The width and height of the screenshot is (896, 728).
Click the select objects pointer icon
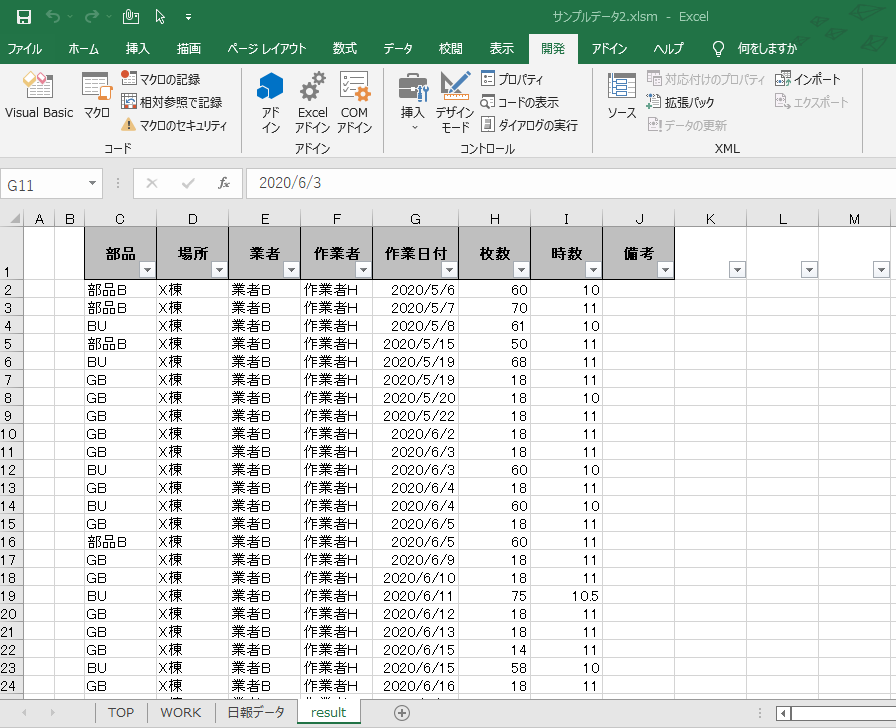(161, 17)
